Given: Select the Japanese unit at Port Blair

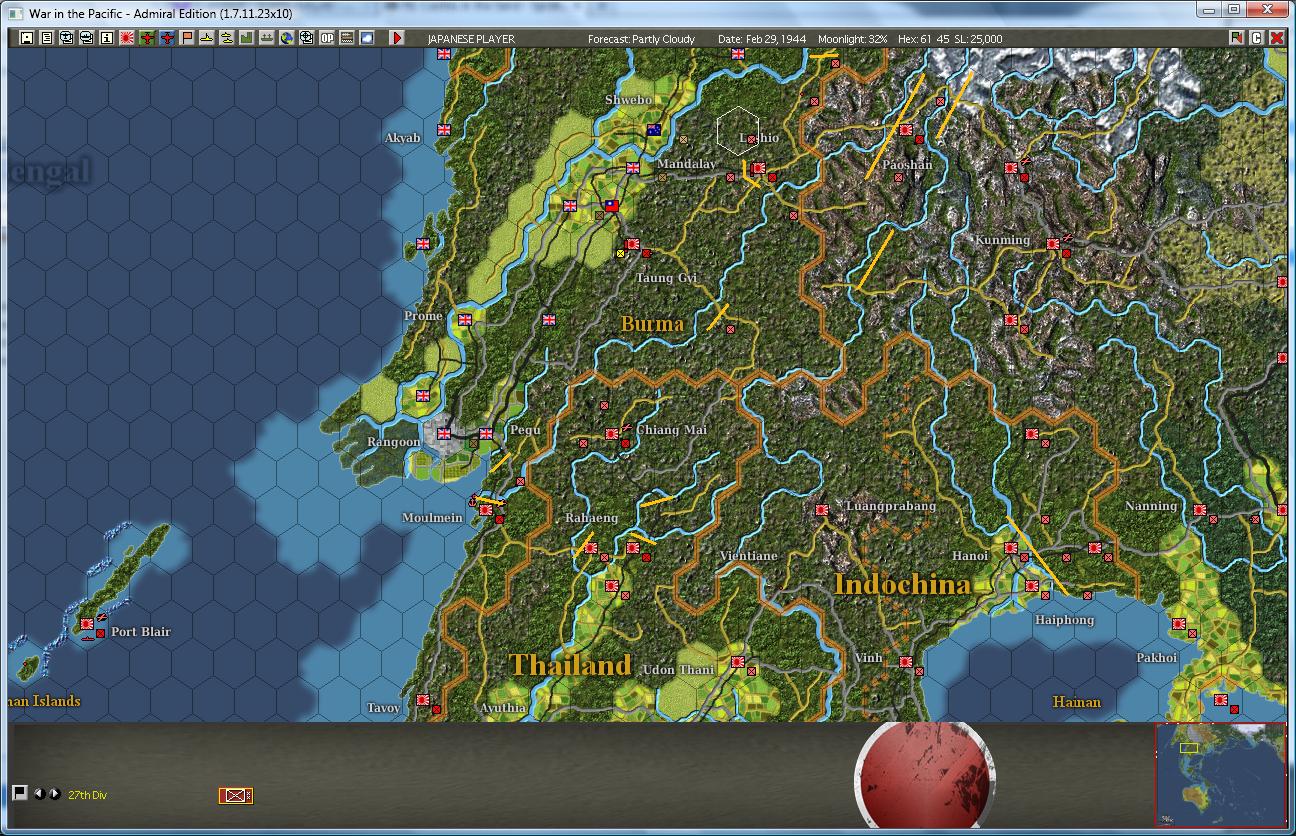Looking at the screenshot, I should point(87,625).
